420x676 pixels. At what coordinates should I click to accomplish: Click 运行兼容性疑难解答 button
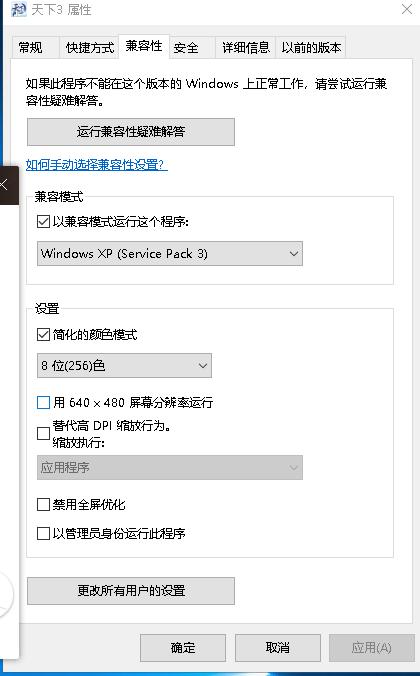(x=131, y=132)
